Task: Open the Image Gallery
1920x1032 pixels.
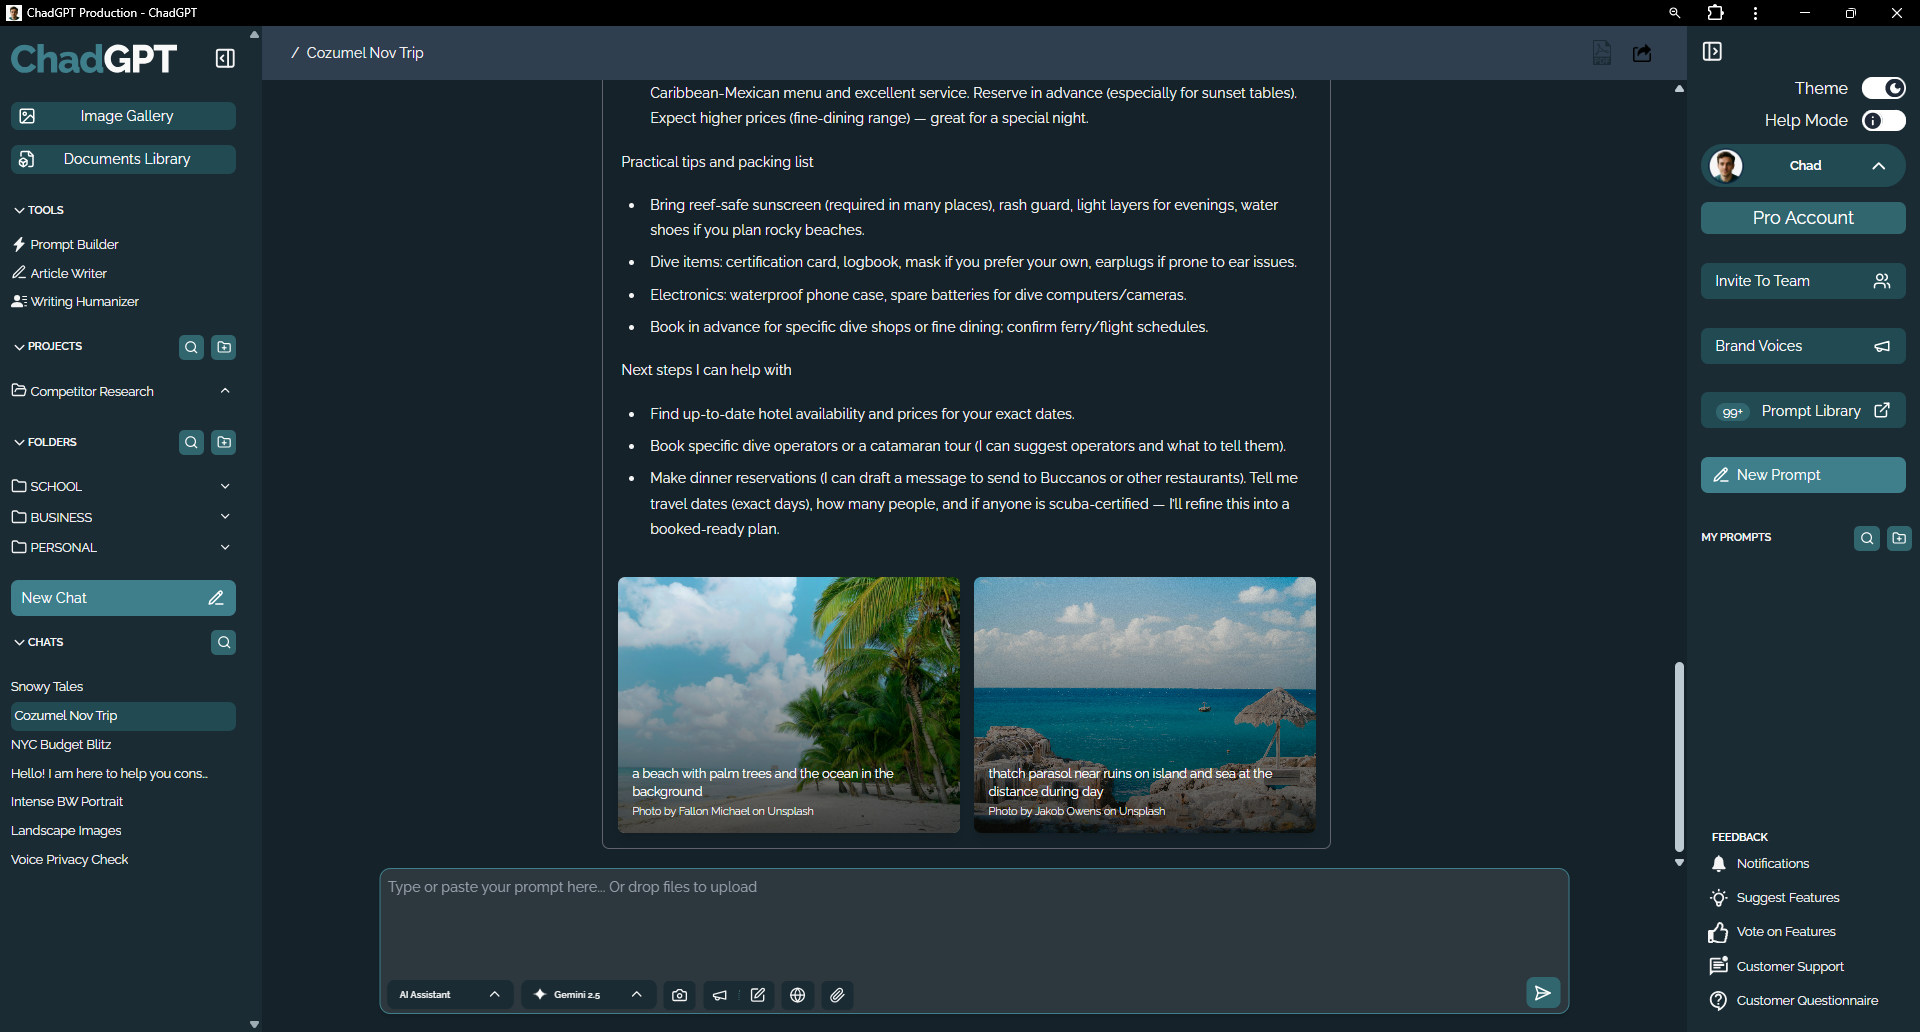Action: pos(123,115)
